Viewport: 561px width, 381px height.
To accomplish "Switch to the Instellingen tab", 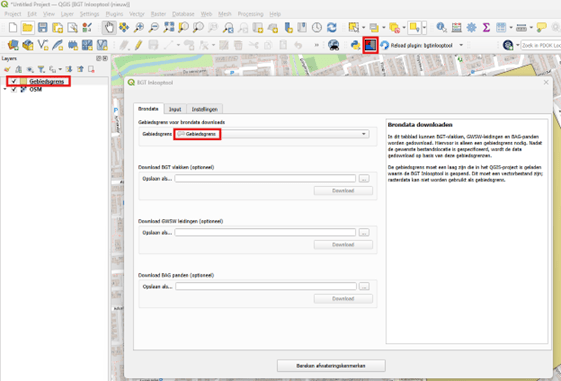I will 204,109.
